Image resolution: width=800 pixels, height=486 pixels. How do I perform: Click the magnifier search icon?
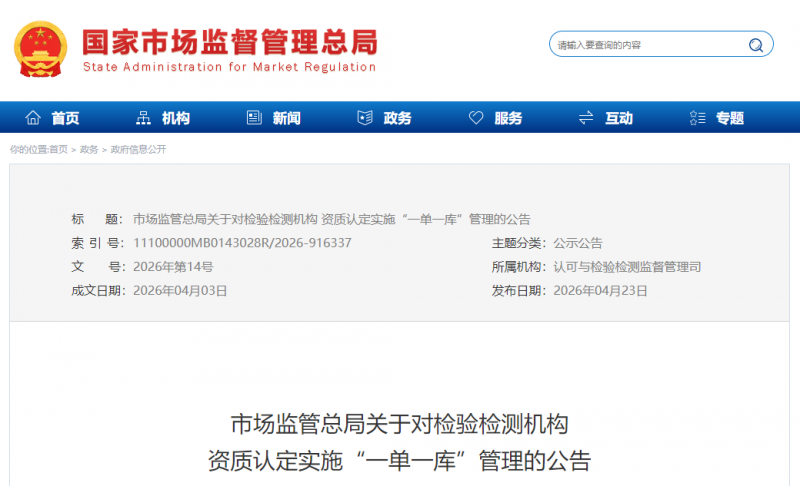point(756,45)
